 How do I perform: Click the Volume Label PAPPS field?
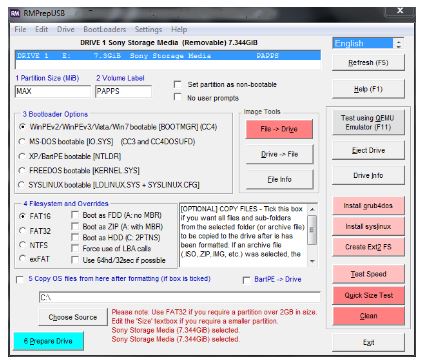123,91
